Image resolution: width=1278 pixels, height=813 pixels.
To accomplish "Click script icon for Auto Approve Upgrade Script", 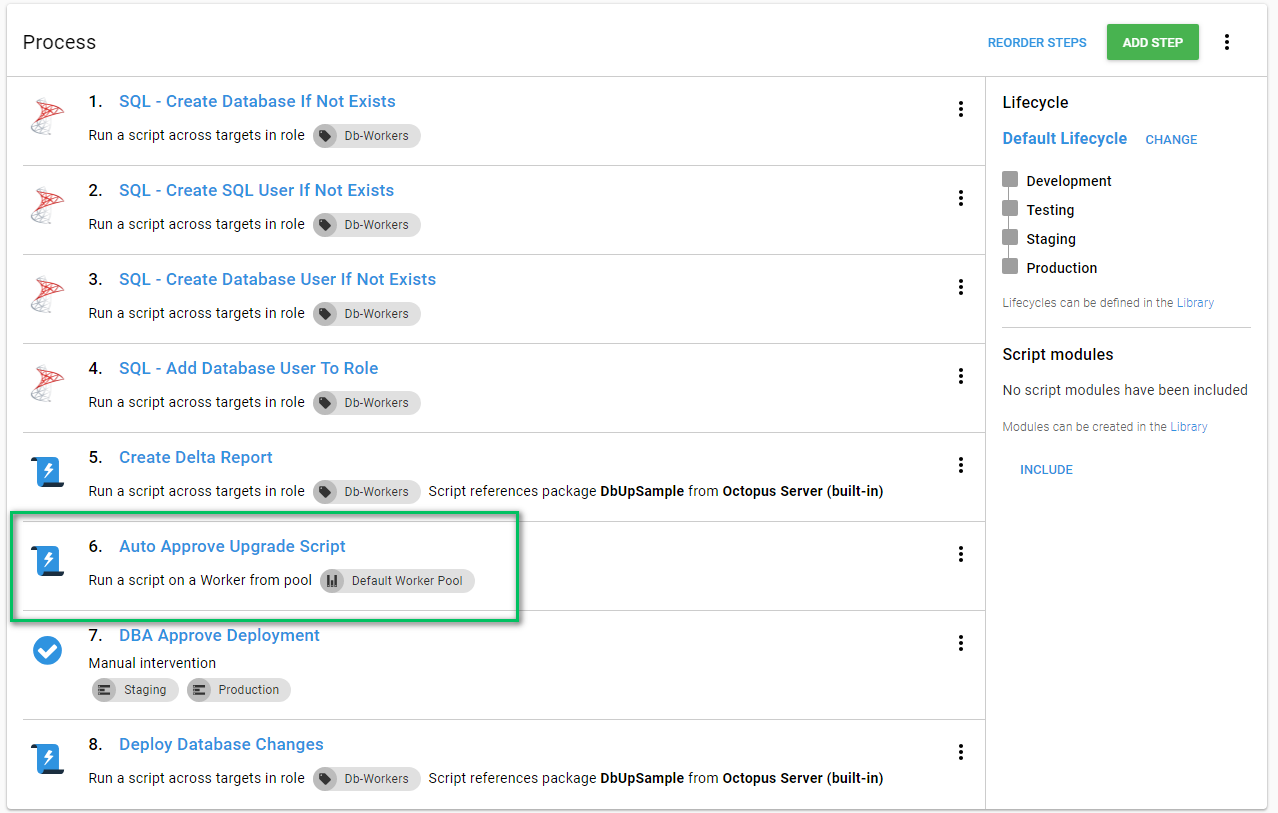I will pos(47,561).
